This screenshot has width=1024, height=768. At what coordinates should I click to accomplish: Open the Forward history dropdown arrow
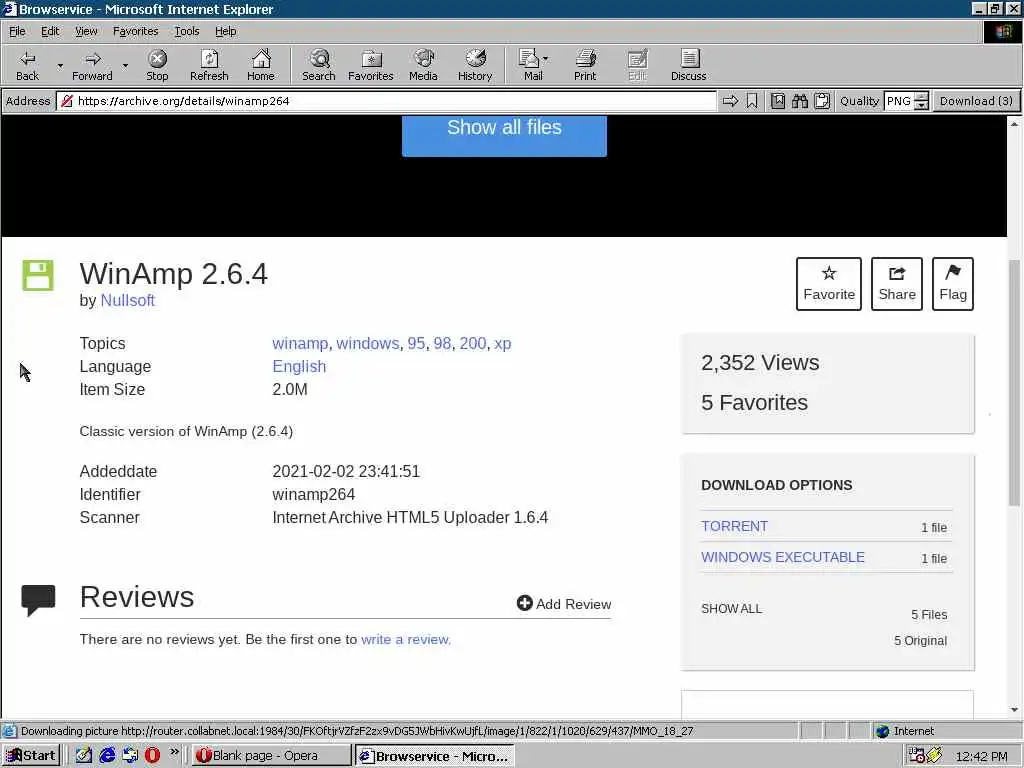(x=125, y=65)
